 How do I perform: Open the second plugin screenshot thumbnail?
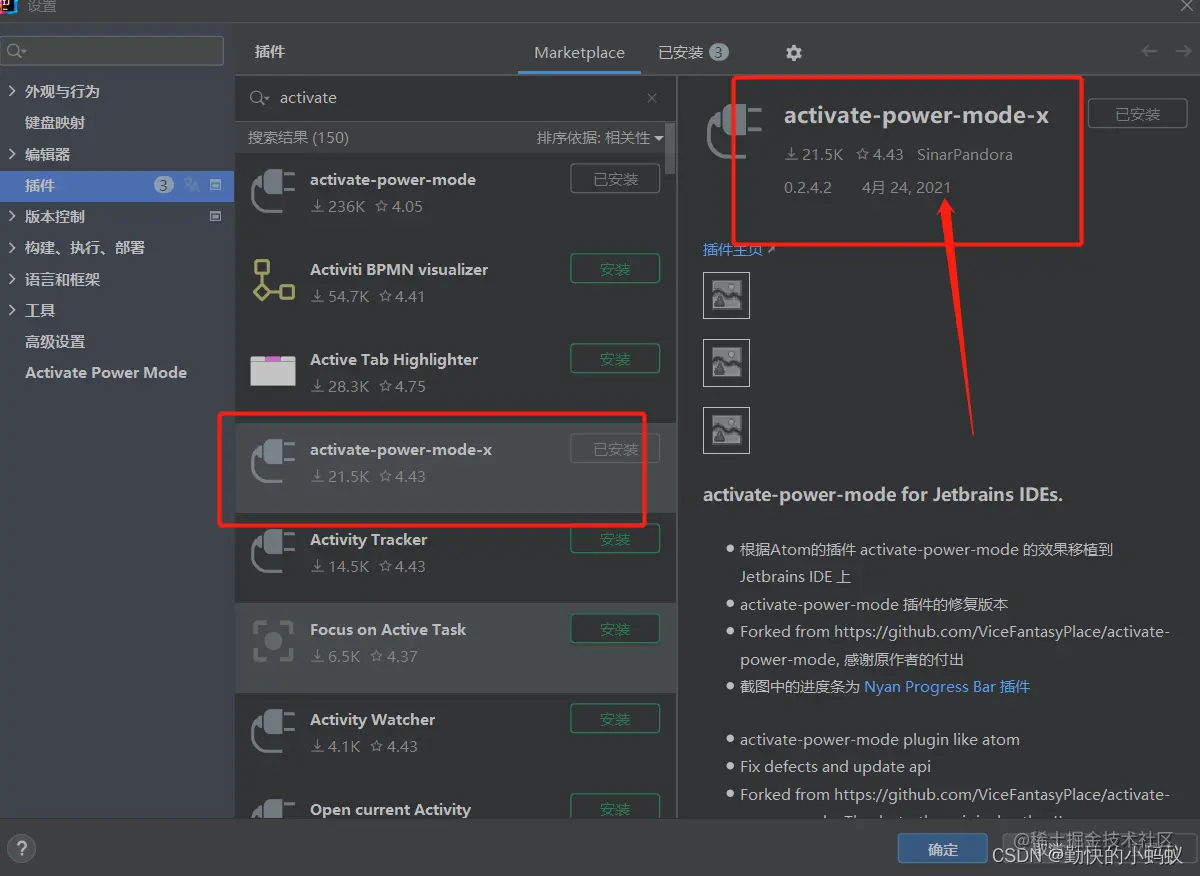click(726, 363)
